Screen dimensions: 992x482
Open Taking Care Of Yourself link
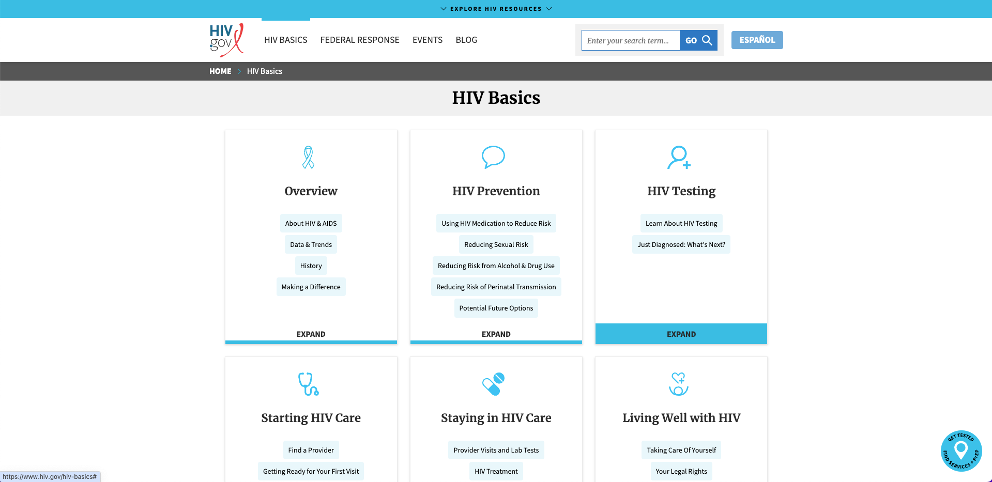click(681, 450)
